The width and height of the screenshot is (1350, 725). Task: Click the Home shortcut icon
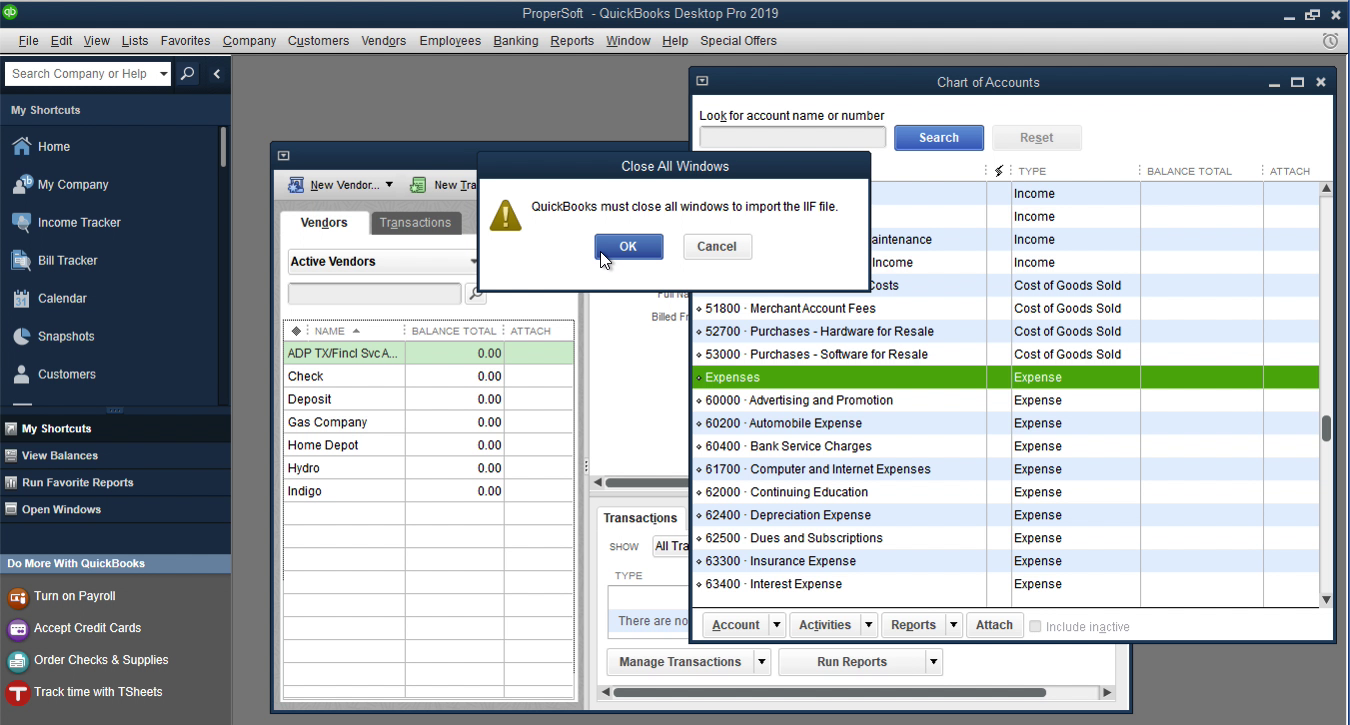coord(21,146)
